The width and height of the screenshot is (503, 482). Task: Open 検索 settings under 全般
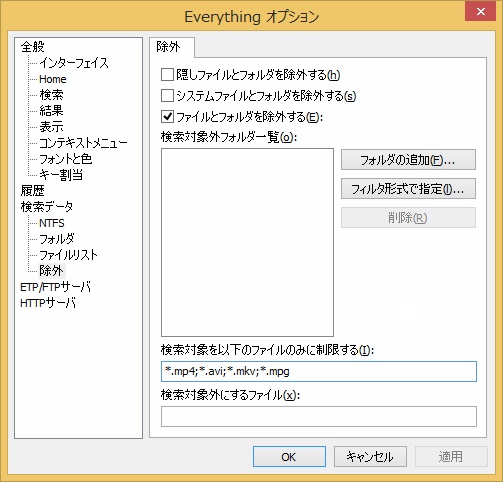click(x=51, y=95)
